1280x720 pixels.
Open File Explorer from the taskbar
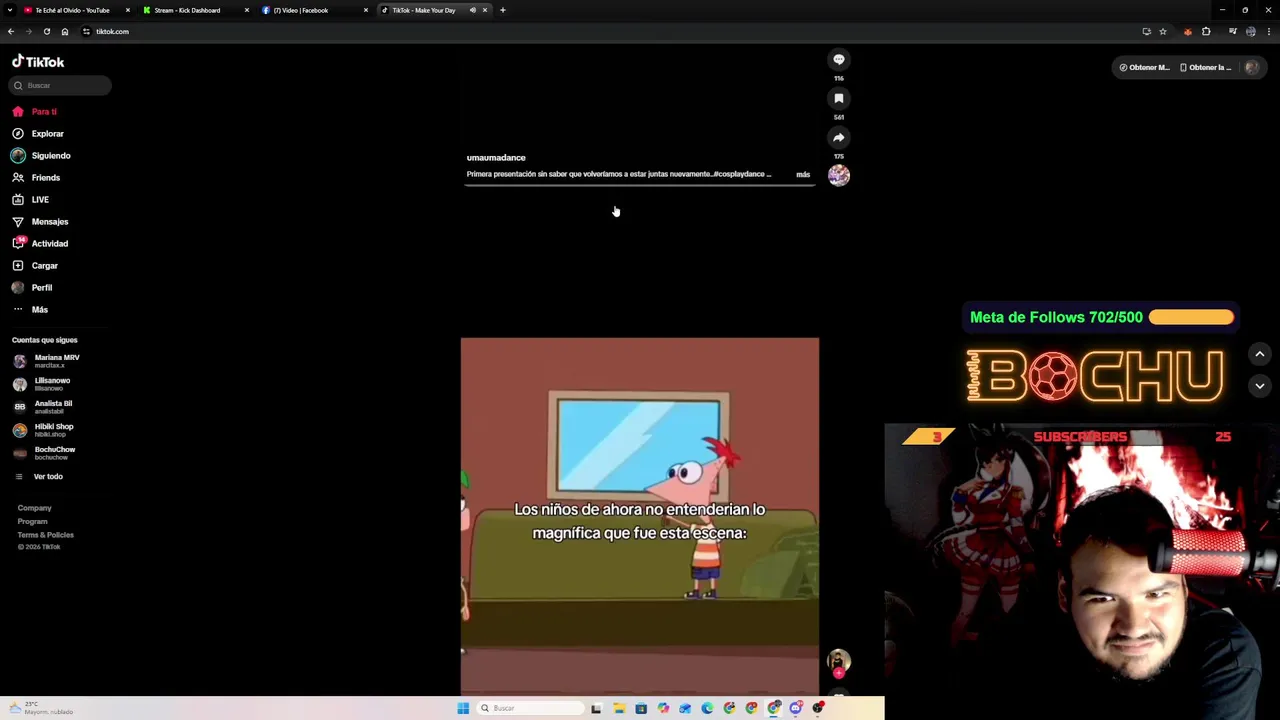[x=619, y=708]
